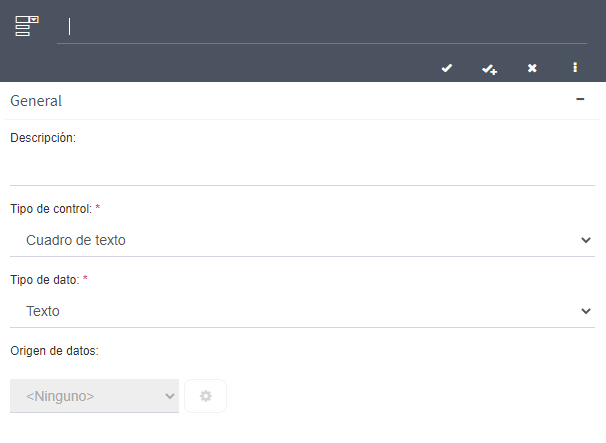Open the info icon in header toolbar
The image size is (606, 443).
pos(575,67)
